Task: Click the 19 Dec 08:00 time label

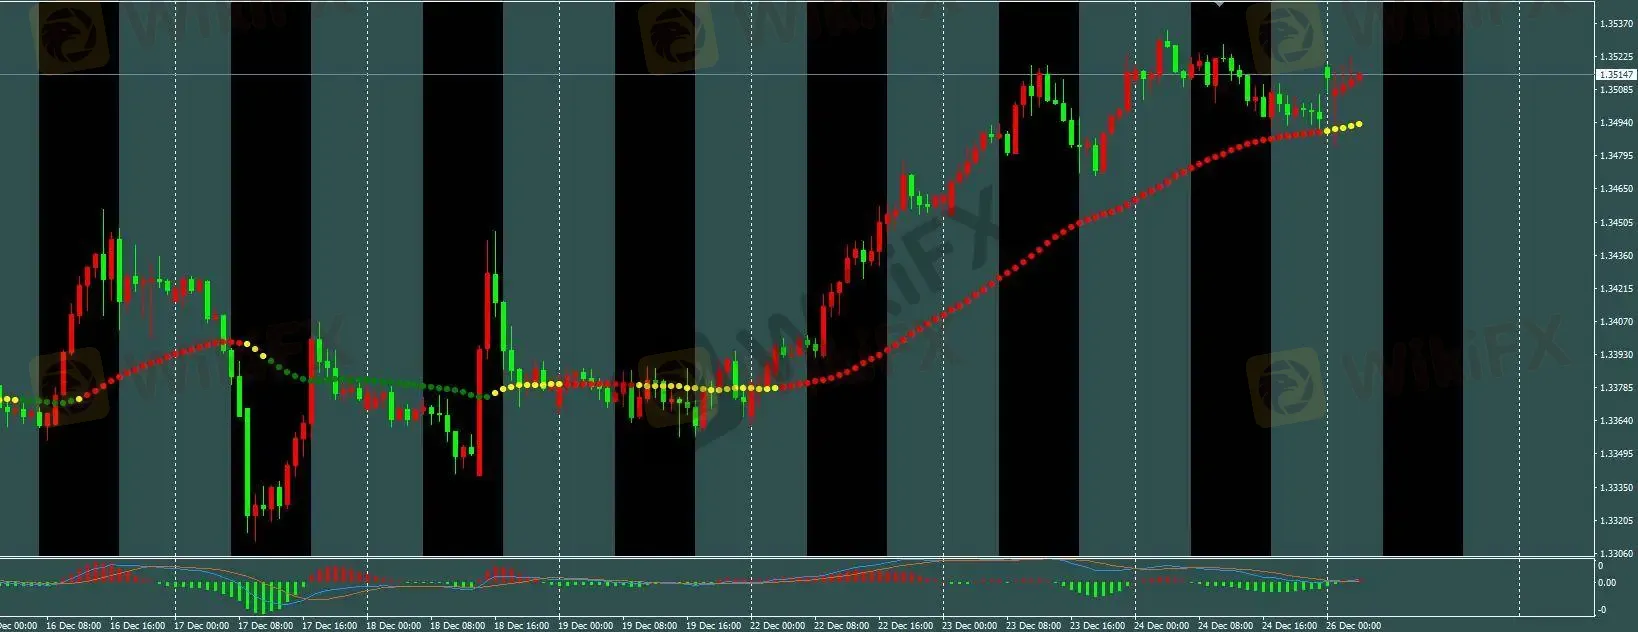Action: 649,626
